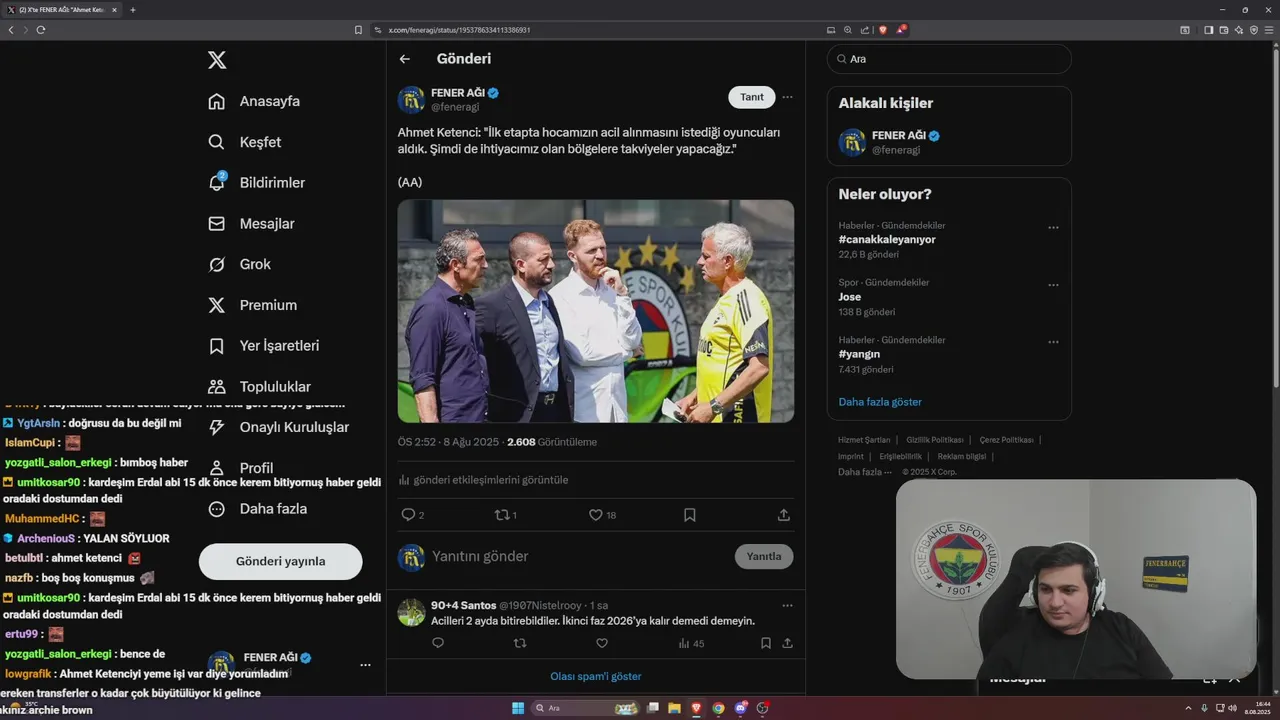Bookmark the main FENER AĞI post
Image resolution: width=1280 pixels, height=720 pixels.
[690, 515]
